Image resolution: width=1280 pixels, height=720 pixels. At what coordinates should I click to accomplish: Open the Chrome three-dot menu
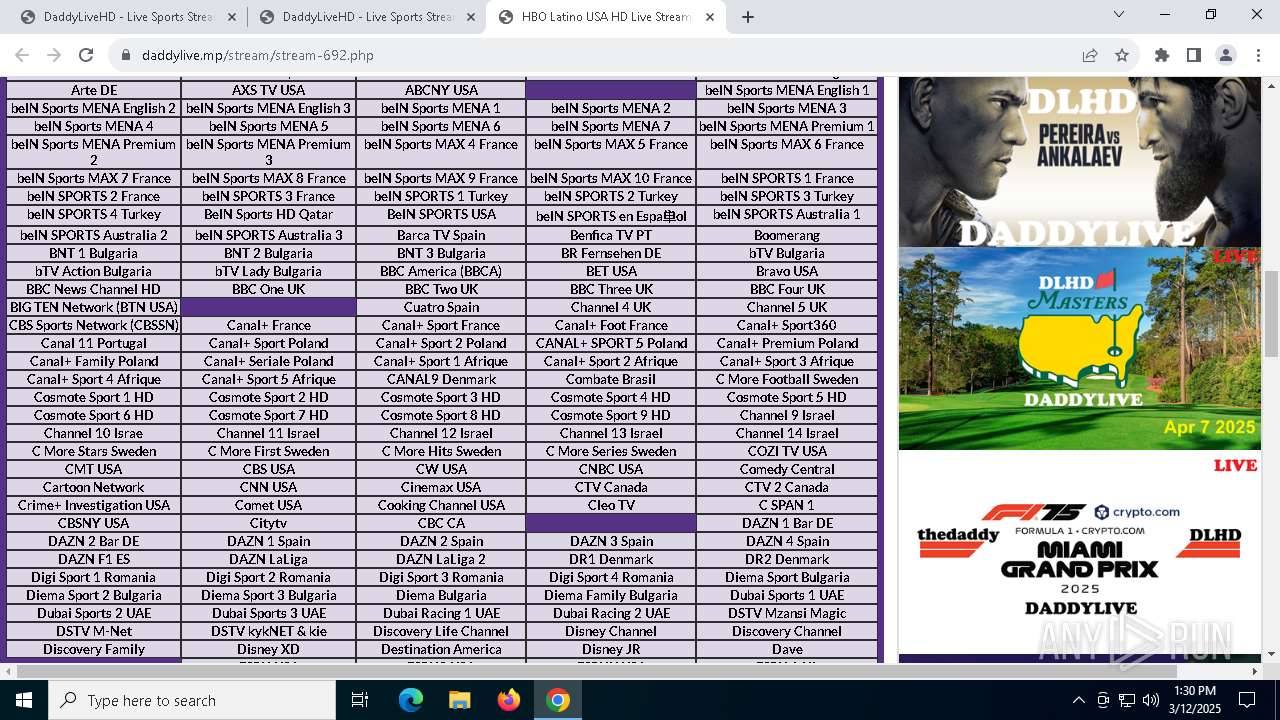[1257, 55]
